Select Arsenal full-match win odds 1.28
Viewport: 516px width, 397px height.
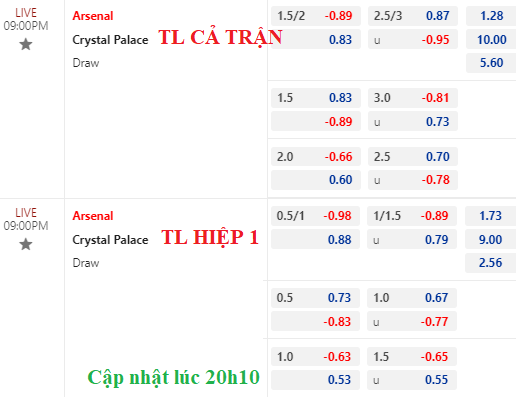pyautogui.click(x=491, y=16)
